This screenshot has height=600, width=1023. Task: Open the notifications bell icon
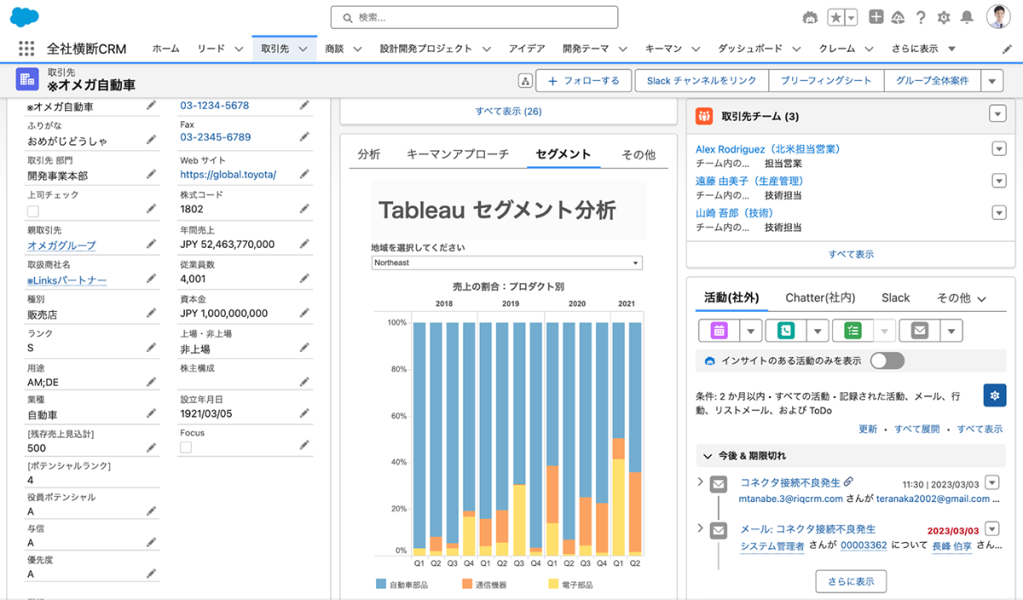pos(967,18)
